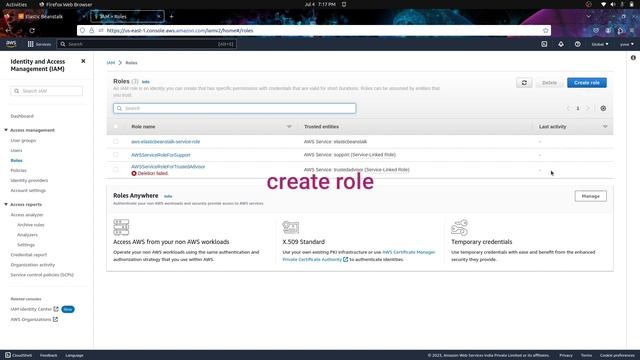640x360 pixels.
Task: Go to next page of roles
Action: click(588, 109)
